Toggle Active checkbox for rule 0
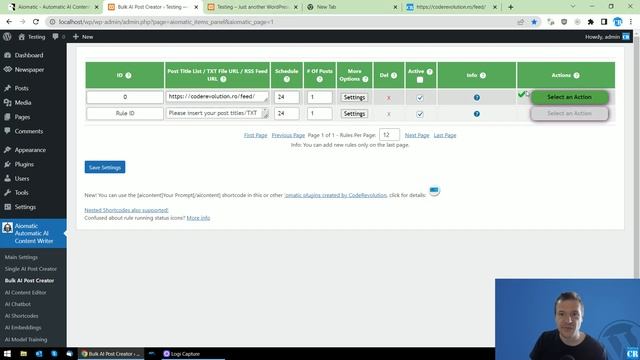The width and height of the screenshot is (640, 360). point(420,98)
